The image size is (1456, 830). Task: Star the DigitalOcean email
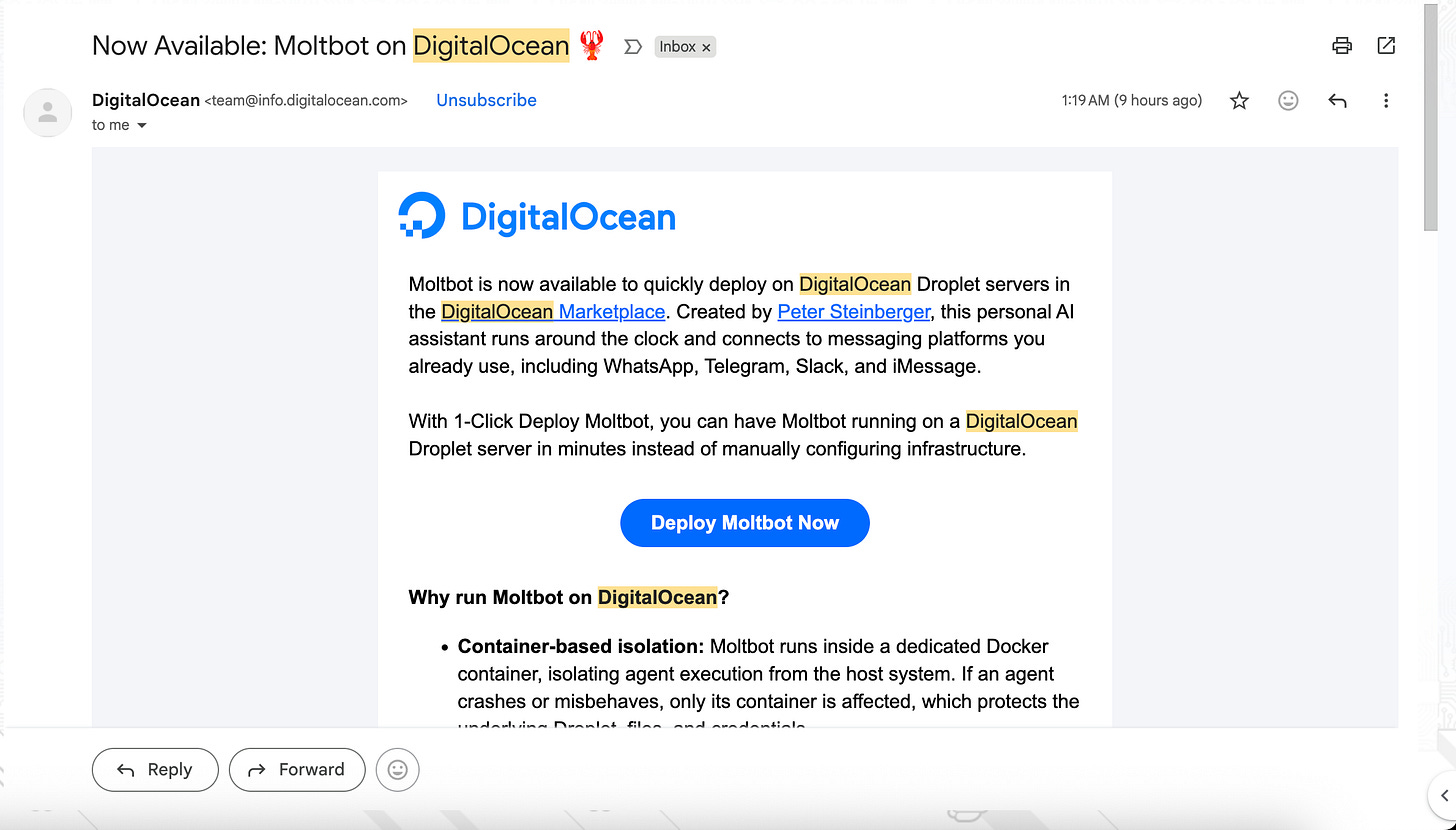point(1239,100)
